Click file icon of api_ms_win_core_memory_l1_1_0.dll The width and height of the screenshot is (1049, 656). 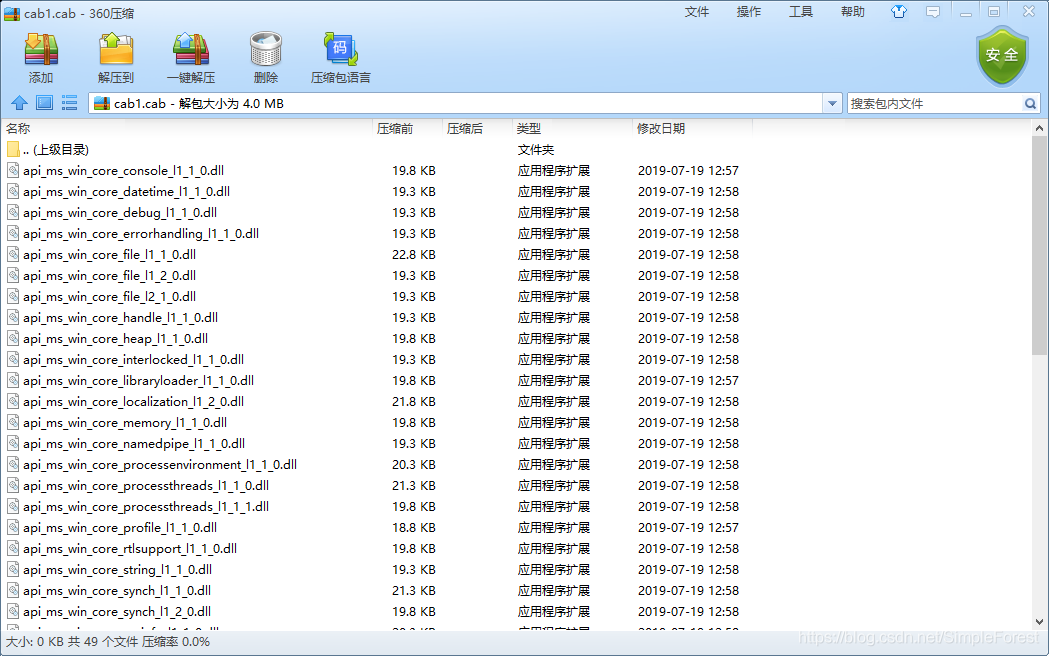click(x=13, y=423)
